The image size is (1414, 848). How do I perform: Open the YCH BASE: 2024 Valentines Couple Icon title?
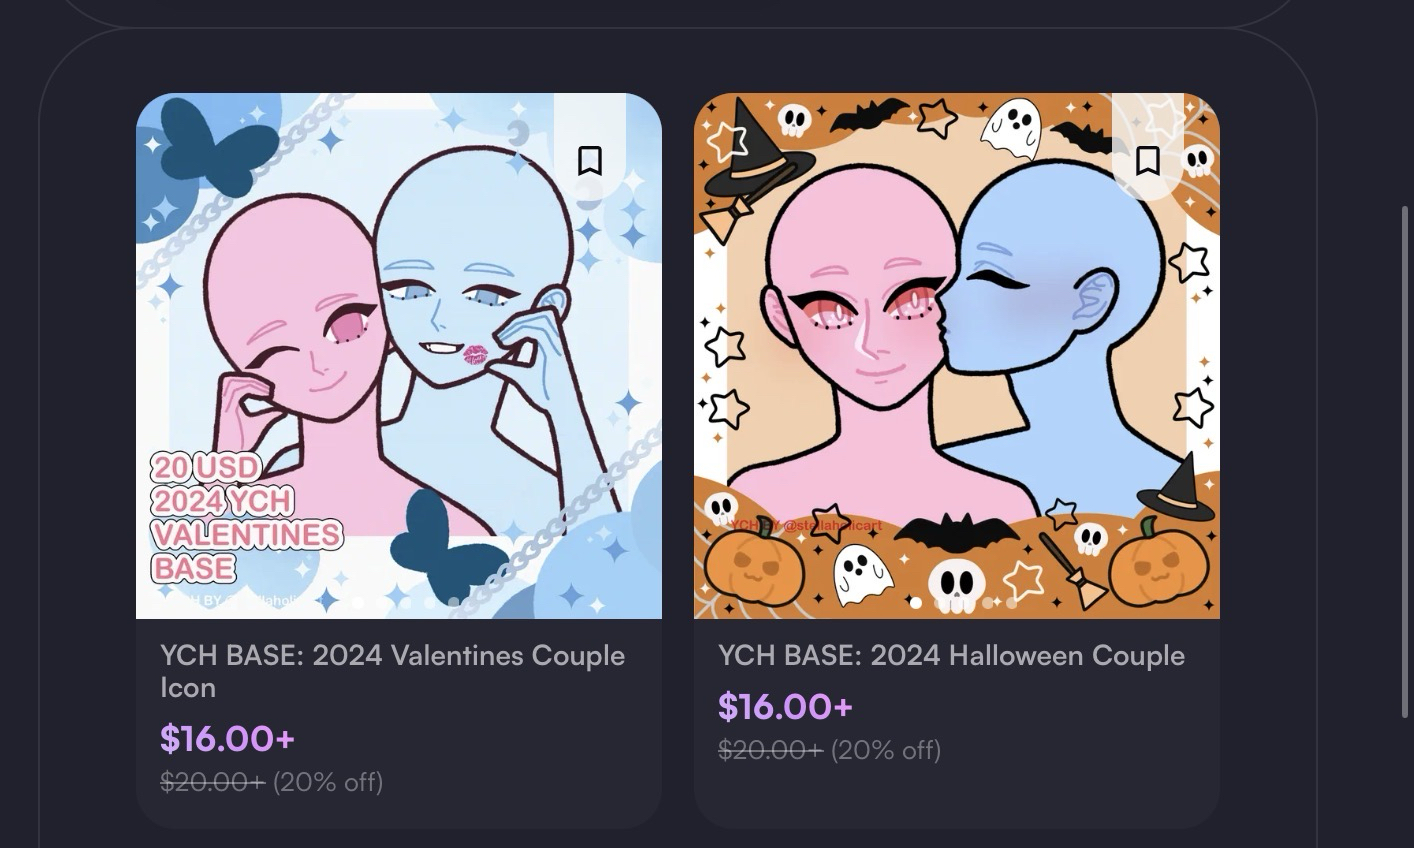coord(393,671)
